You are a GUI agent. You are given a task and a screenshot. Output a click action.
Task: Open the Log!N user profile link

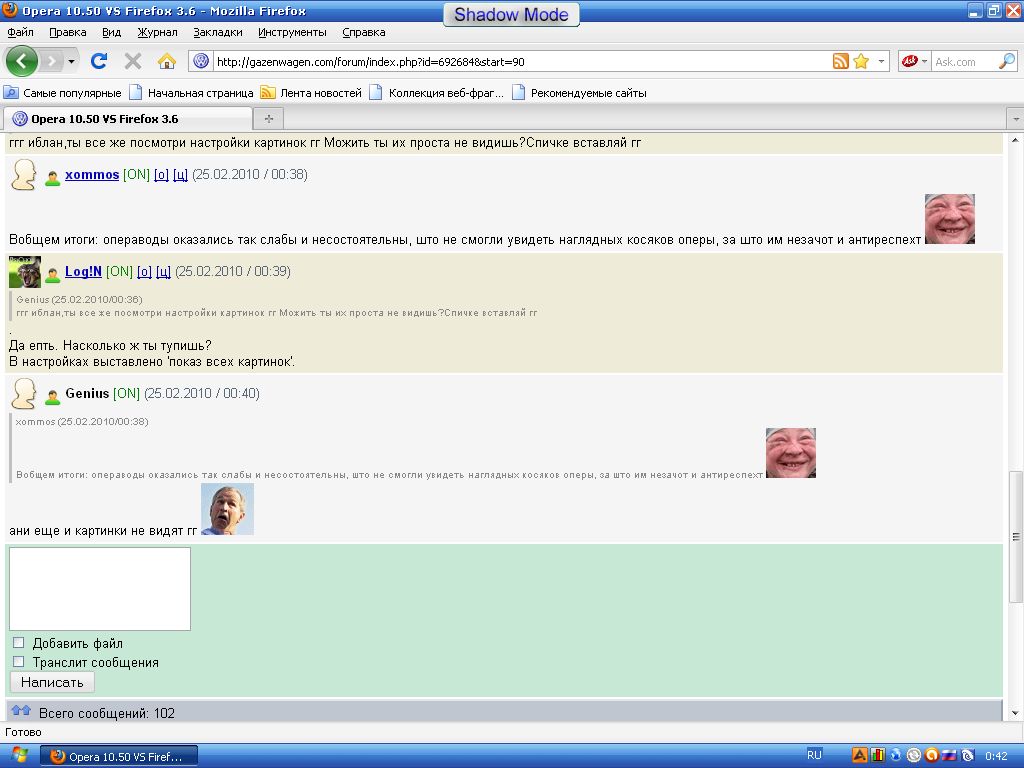tap(84, 272)
